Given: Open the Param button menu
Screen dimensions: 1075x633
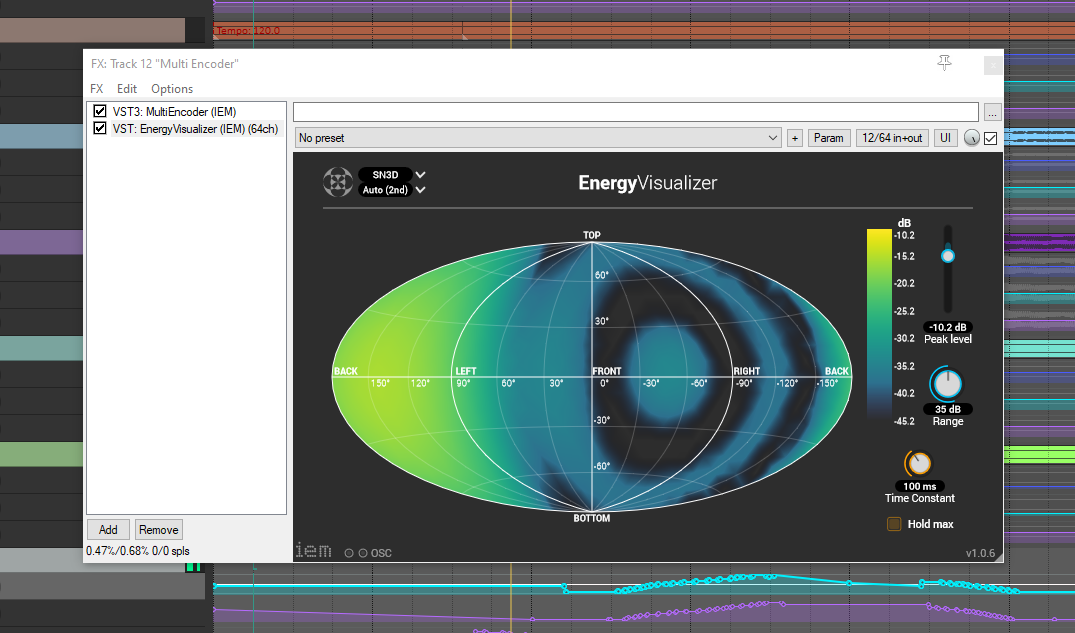Looking at the screenshot, I should point(829,138).
